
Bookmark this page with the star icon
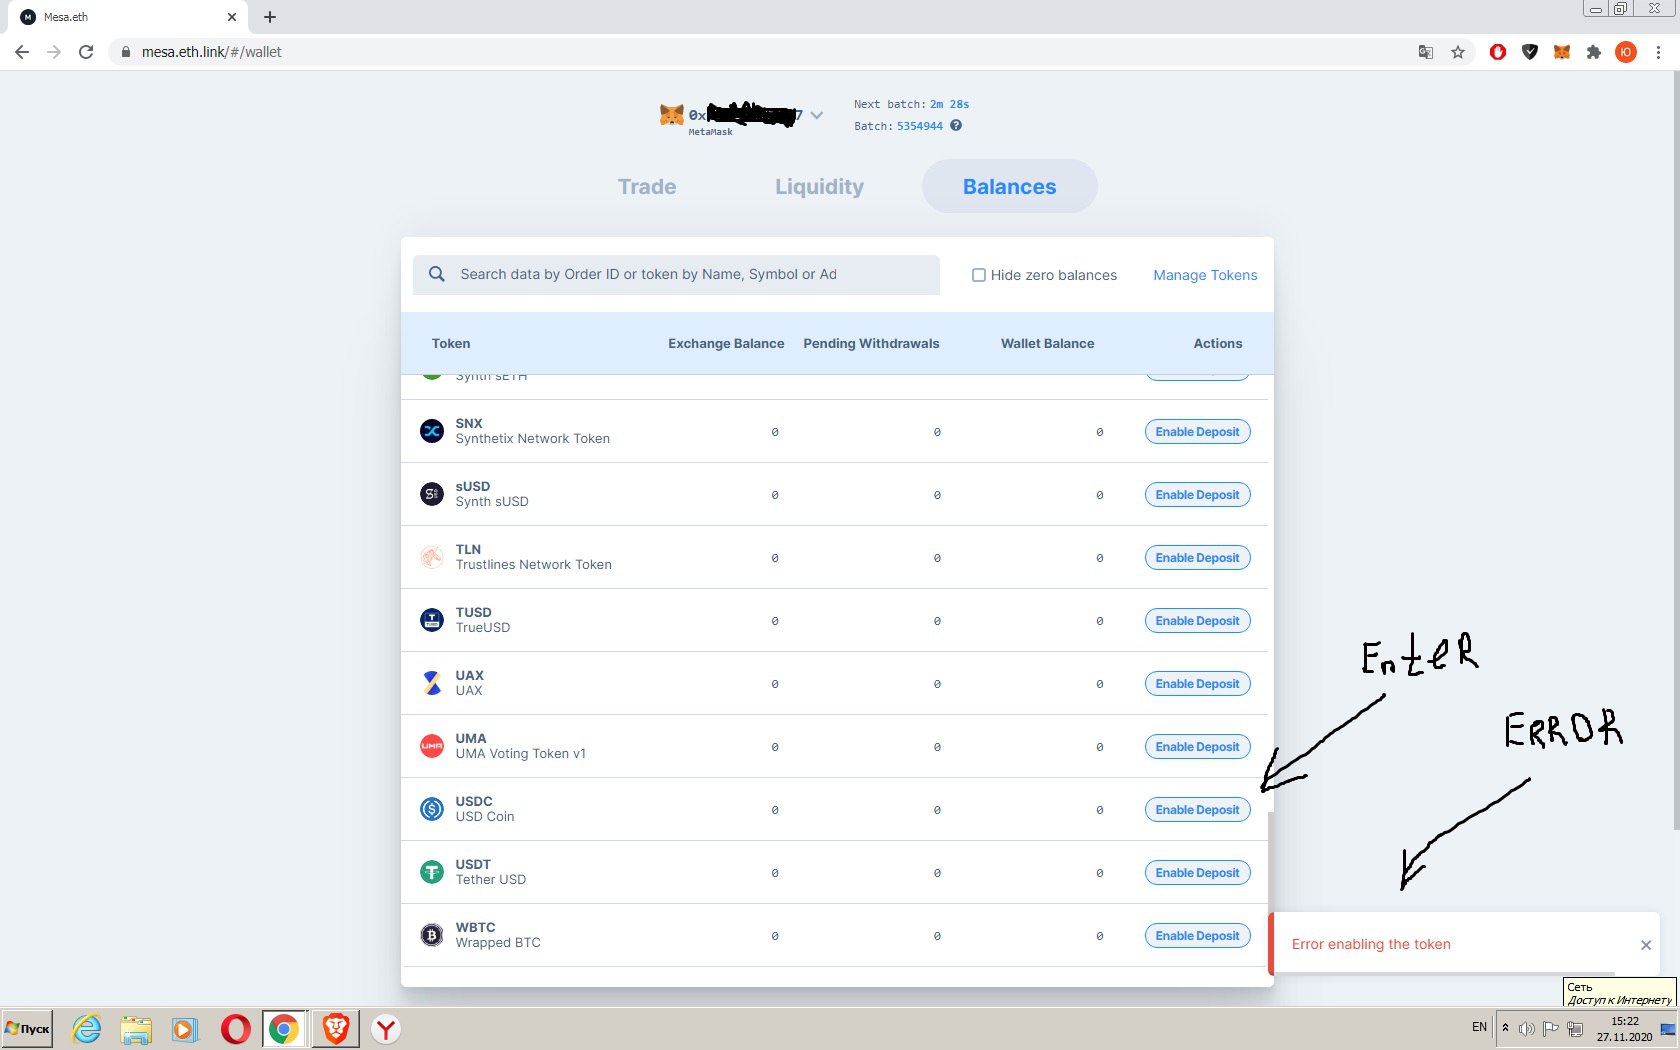pos(1458,52)
